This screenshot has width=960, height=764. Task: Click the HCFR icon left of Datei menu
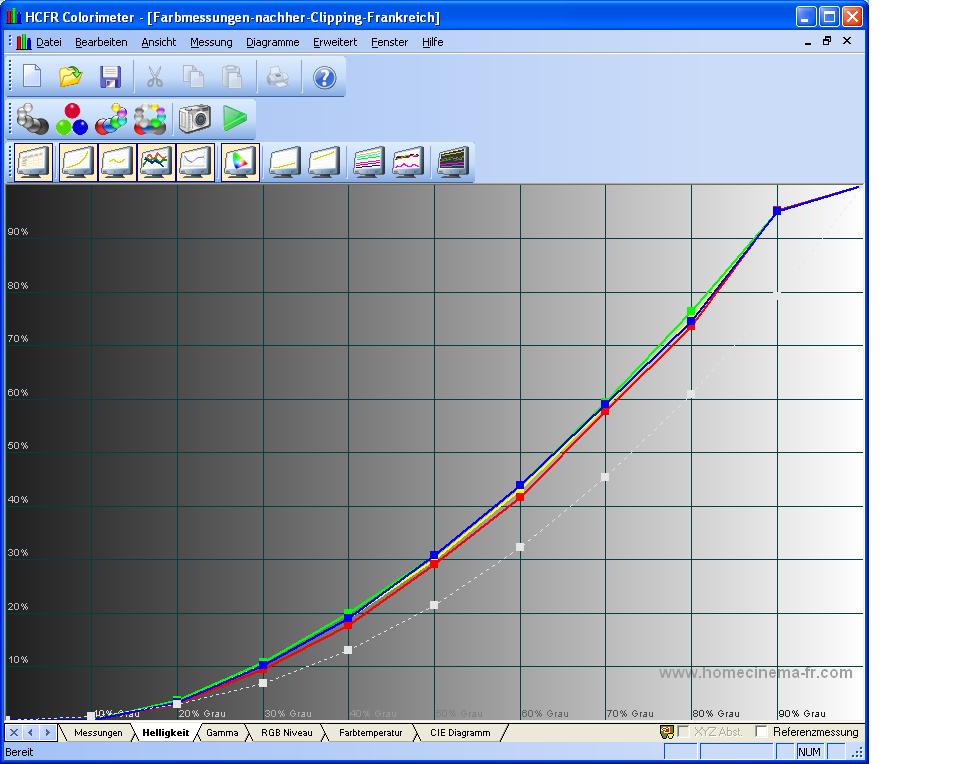tap(24, 42)
